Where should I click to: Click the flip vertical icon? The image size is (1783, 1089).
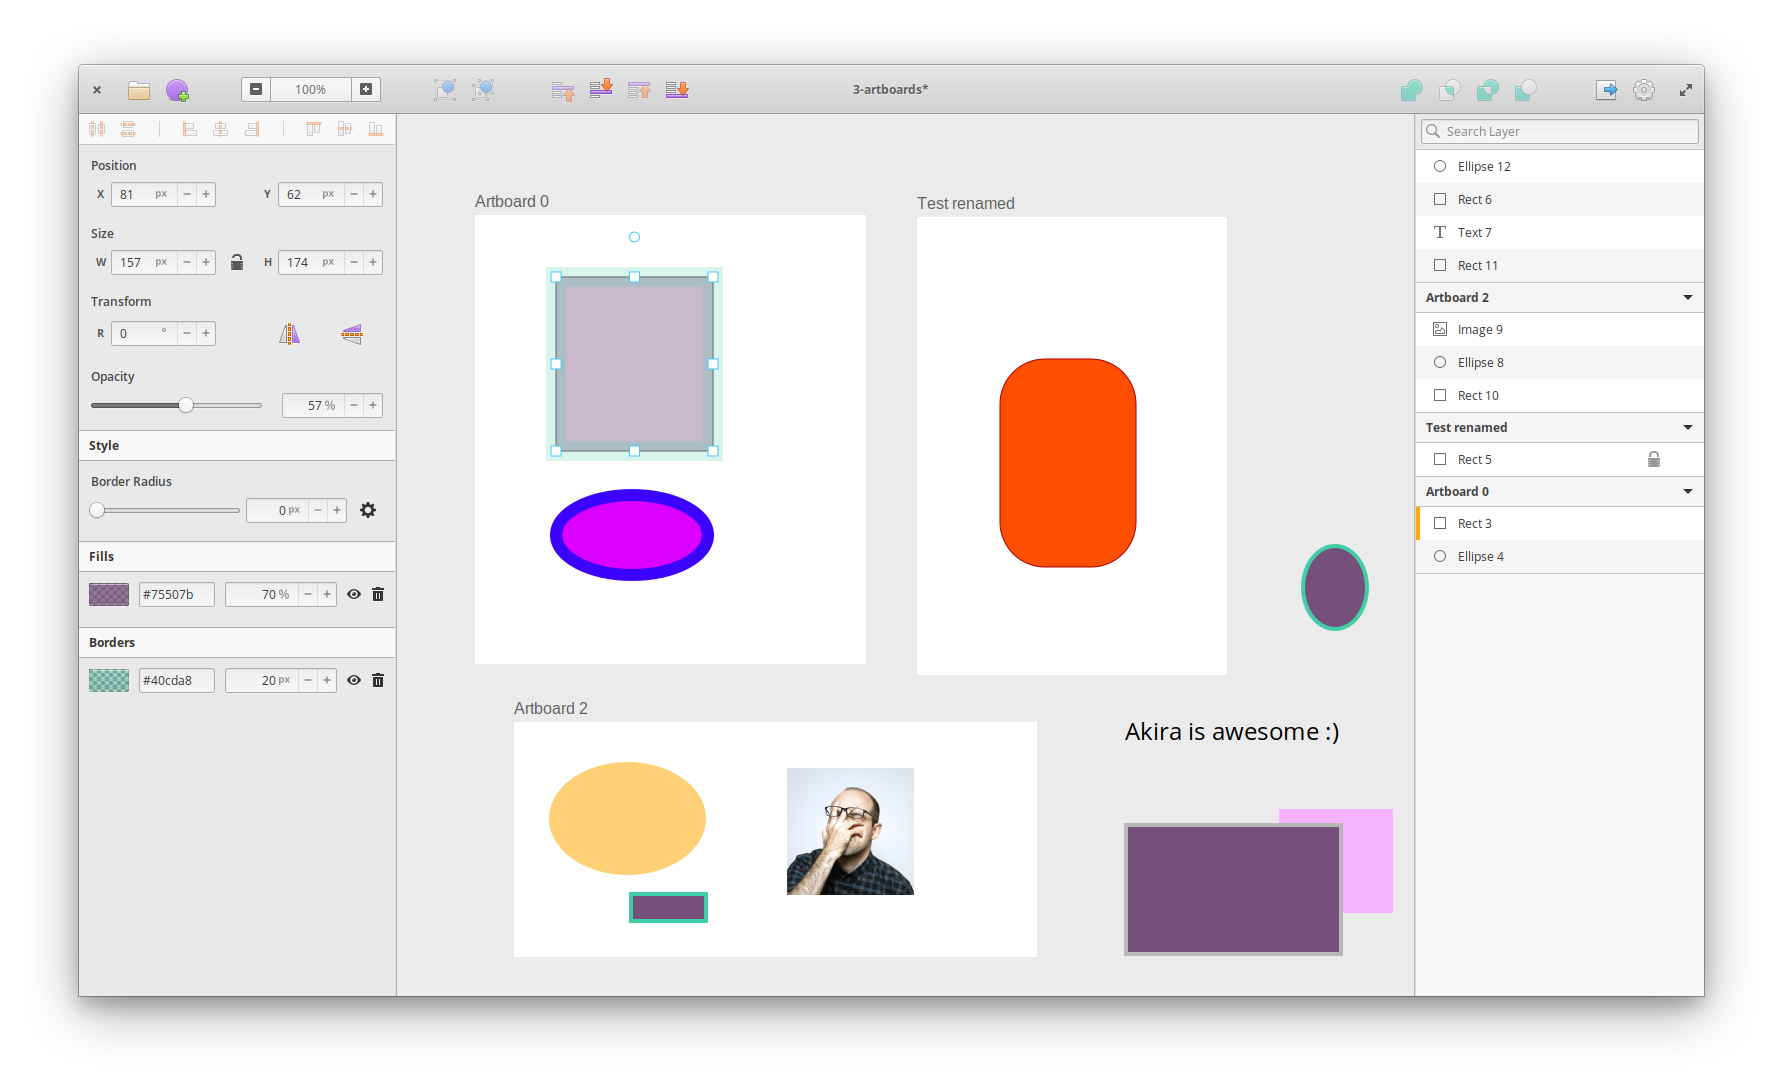click(352, 334)
